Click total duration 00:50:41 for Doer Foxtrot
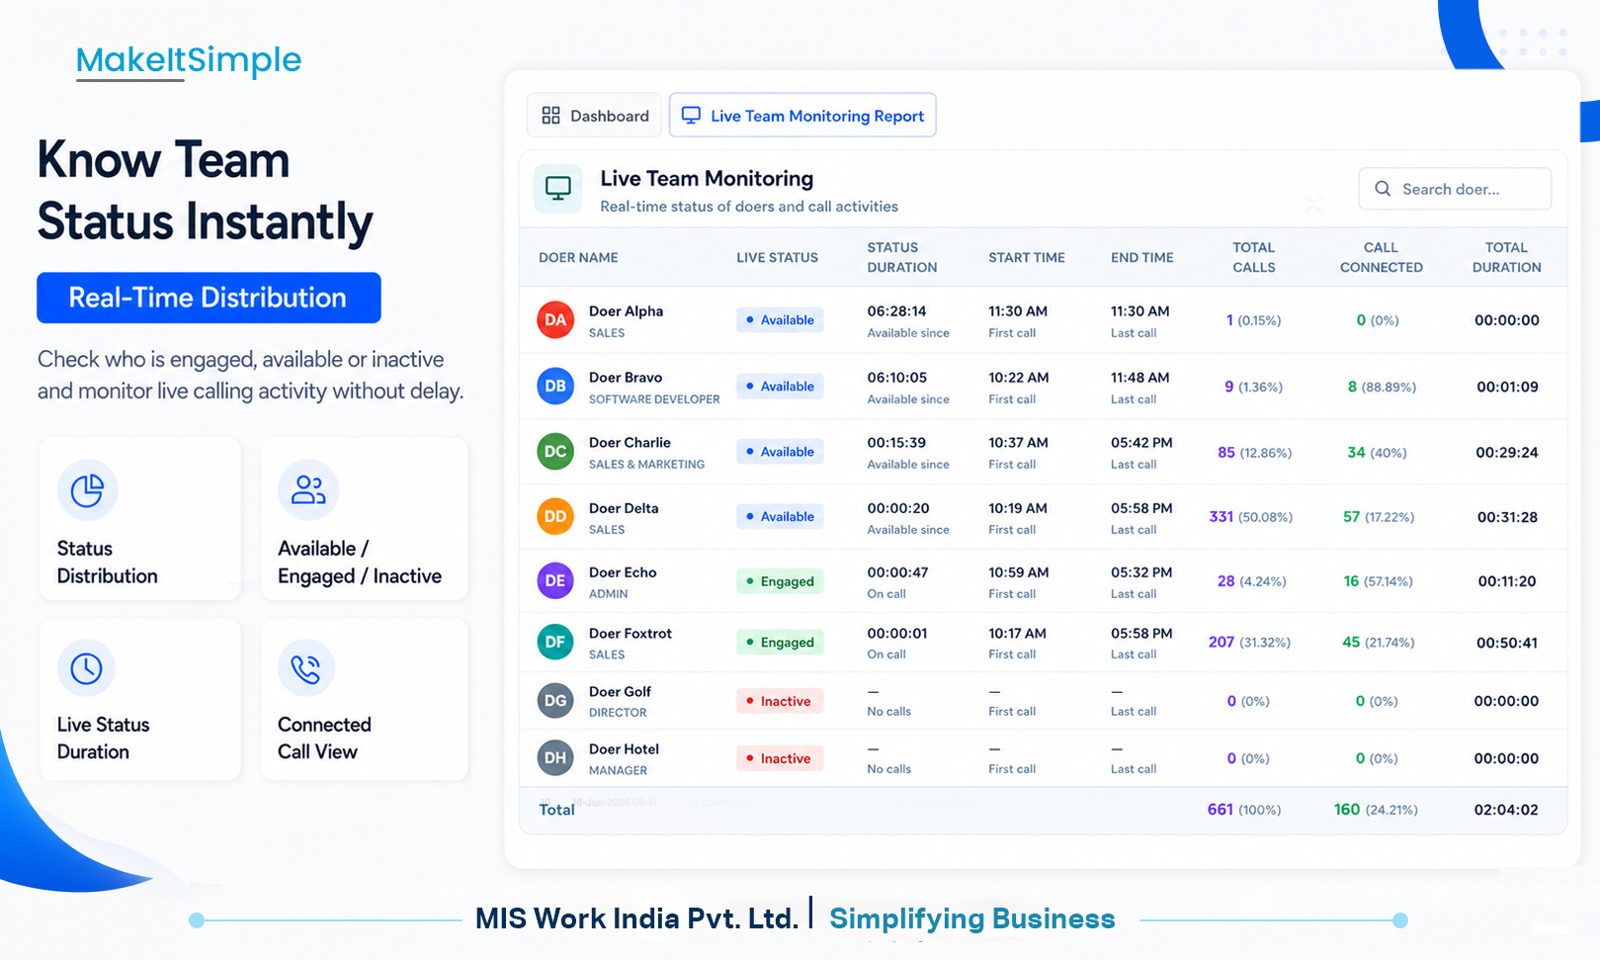This screenshot has width=1600, height=960. [x=1507, y=642]
